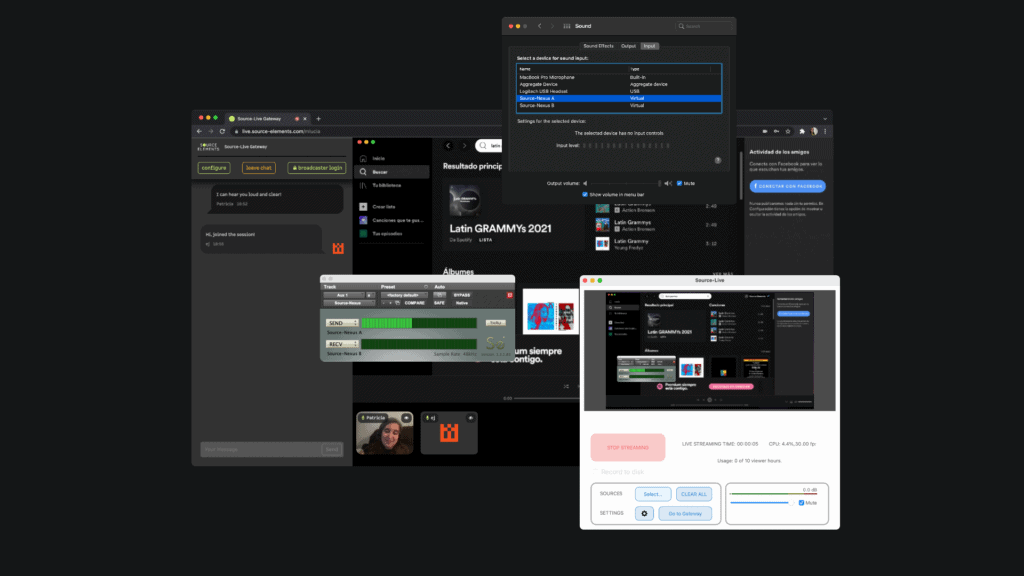Click the low-volume speaker icon by Output volume
Image resolution: width=1024 pixels, height=576 pixels.
tap(585, 184)
